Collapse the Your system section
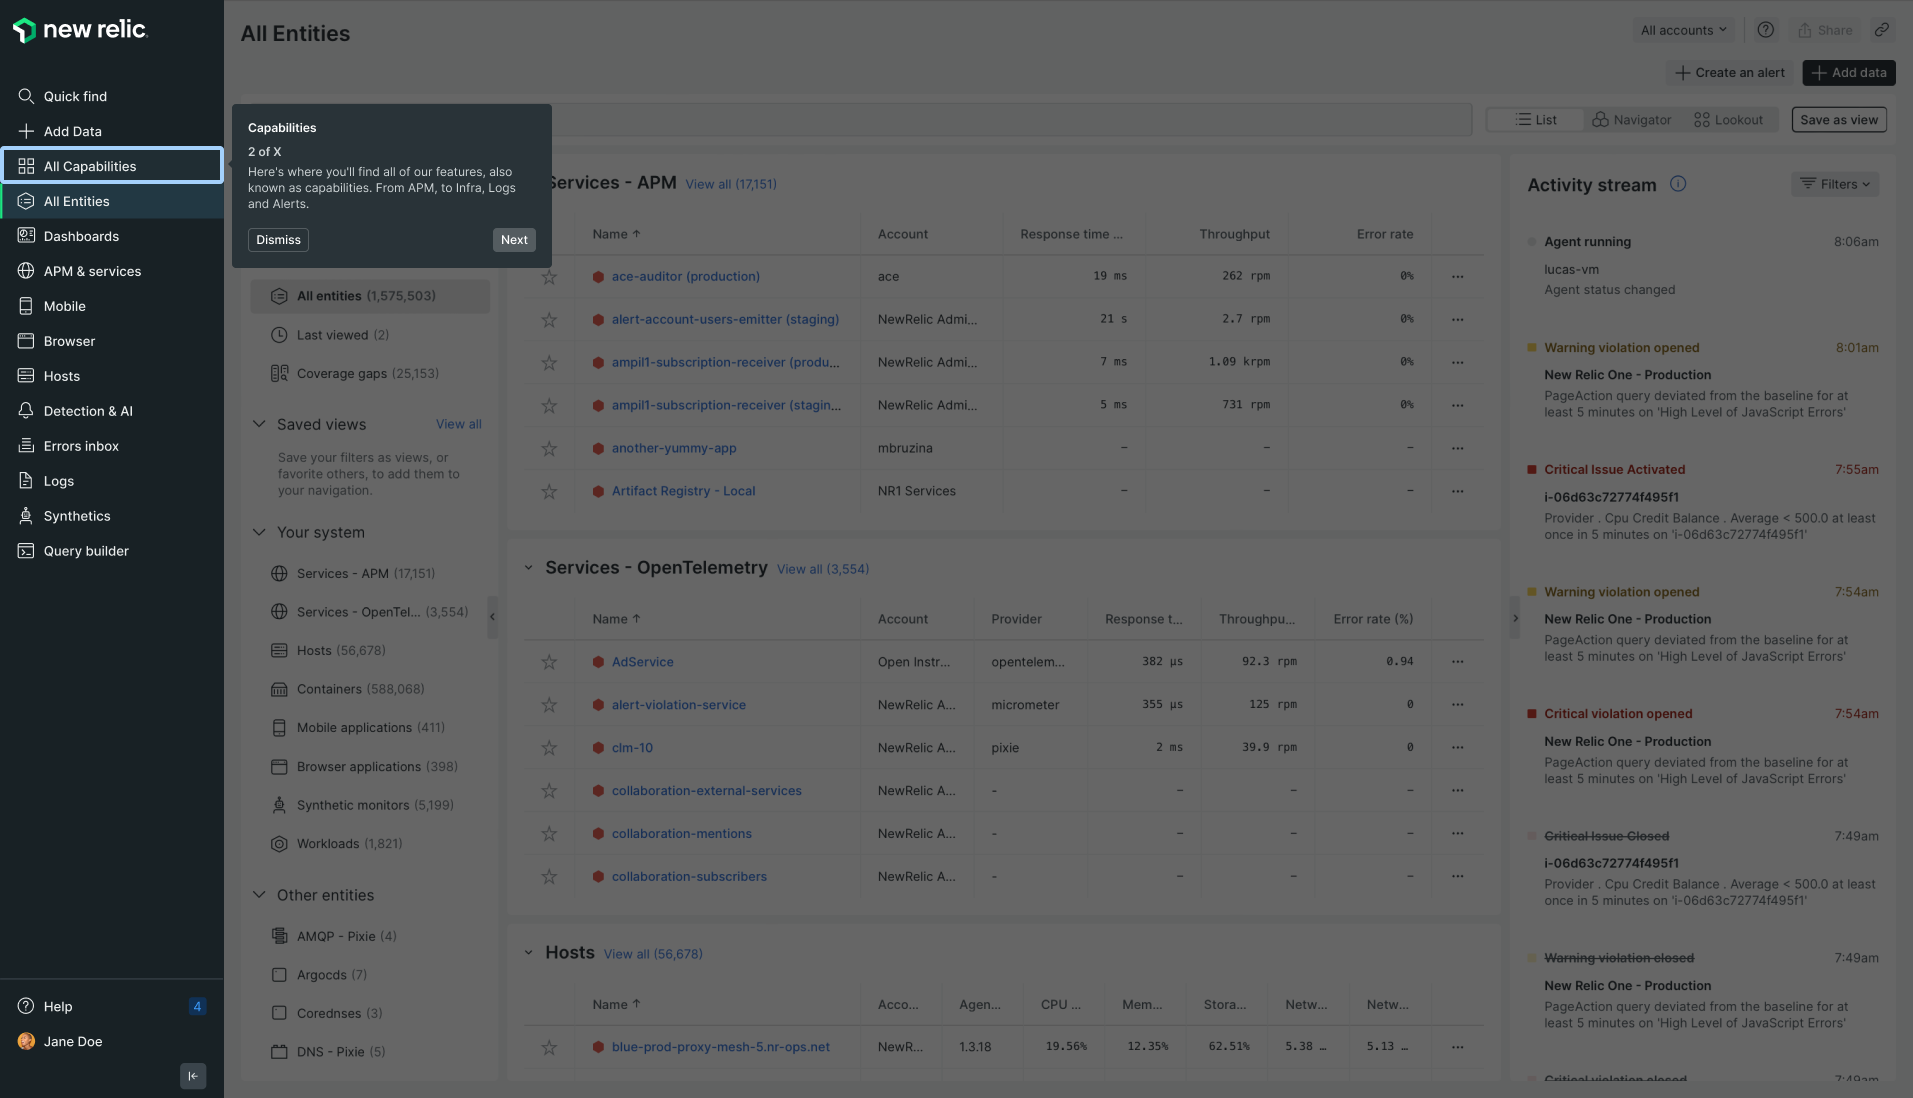Viewport: 1913px width, 1098px height. coord(259,532)
